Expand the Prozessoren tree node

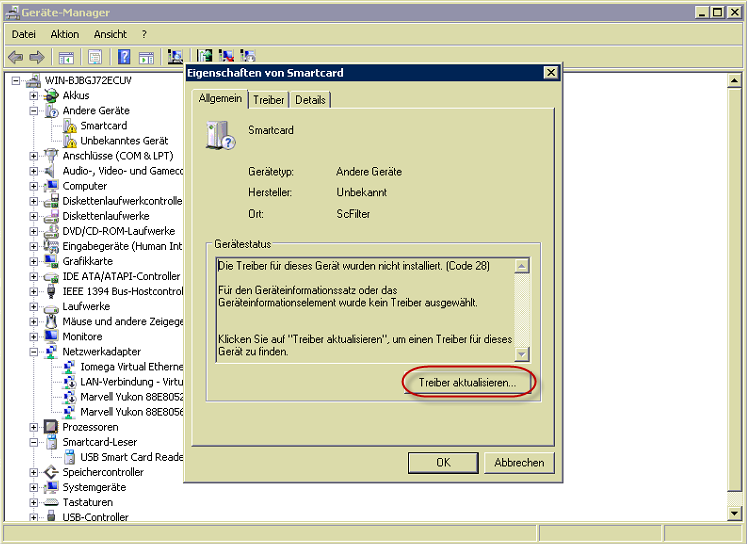coord(33,427)
